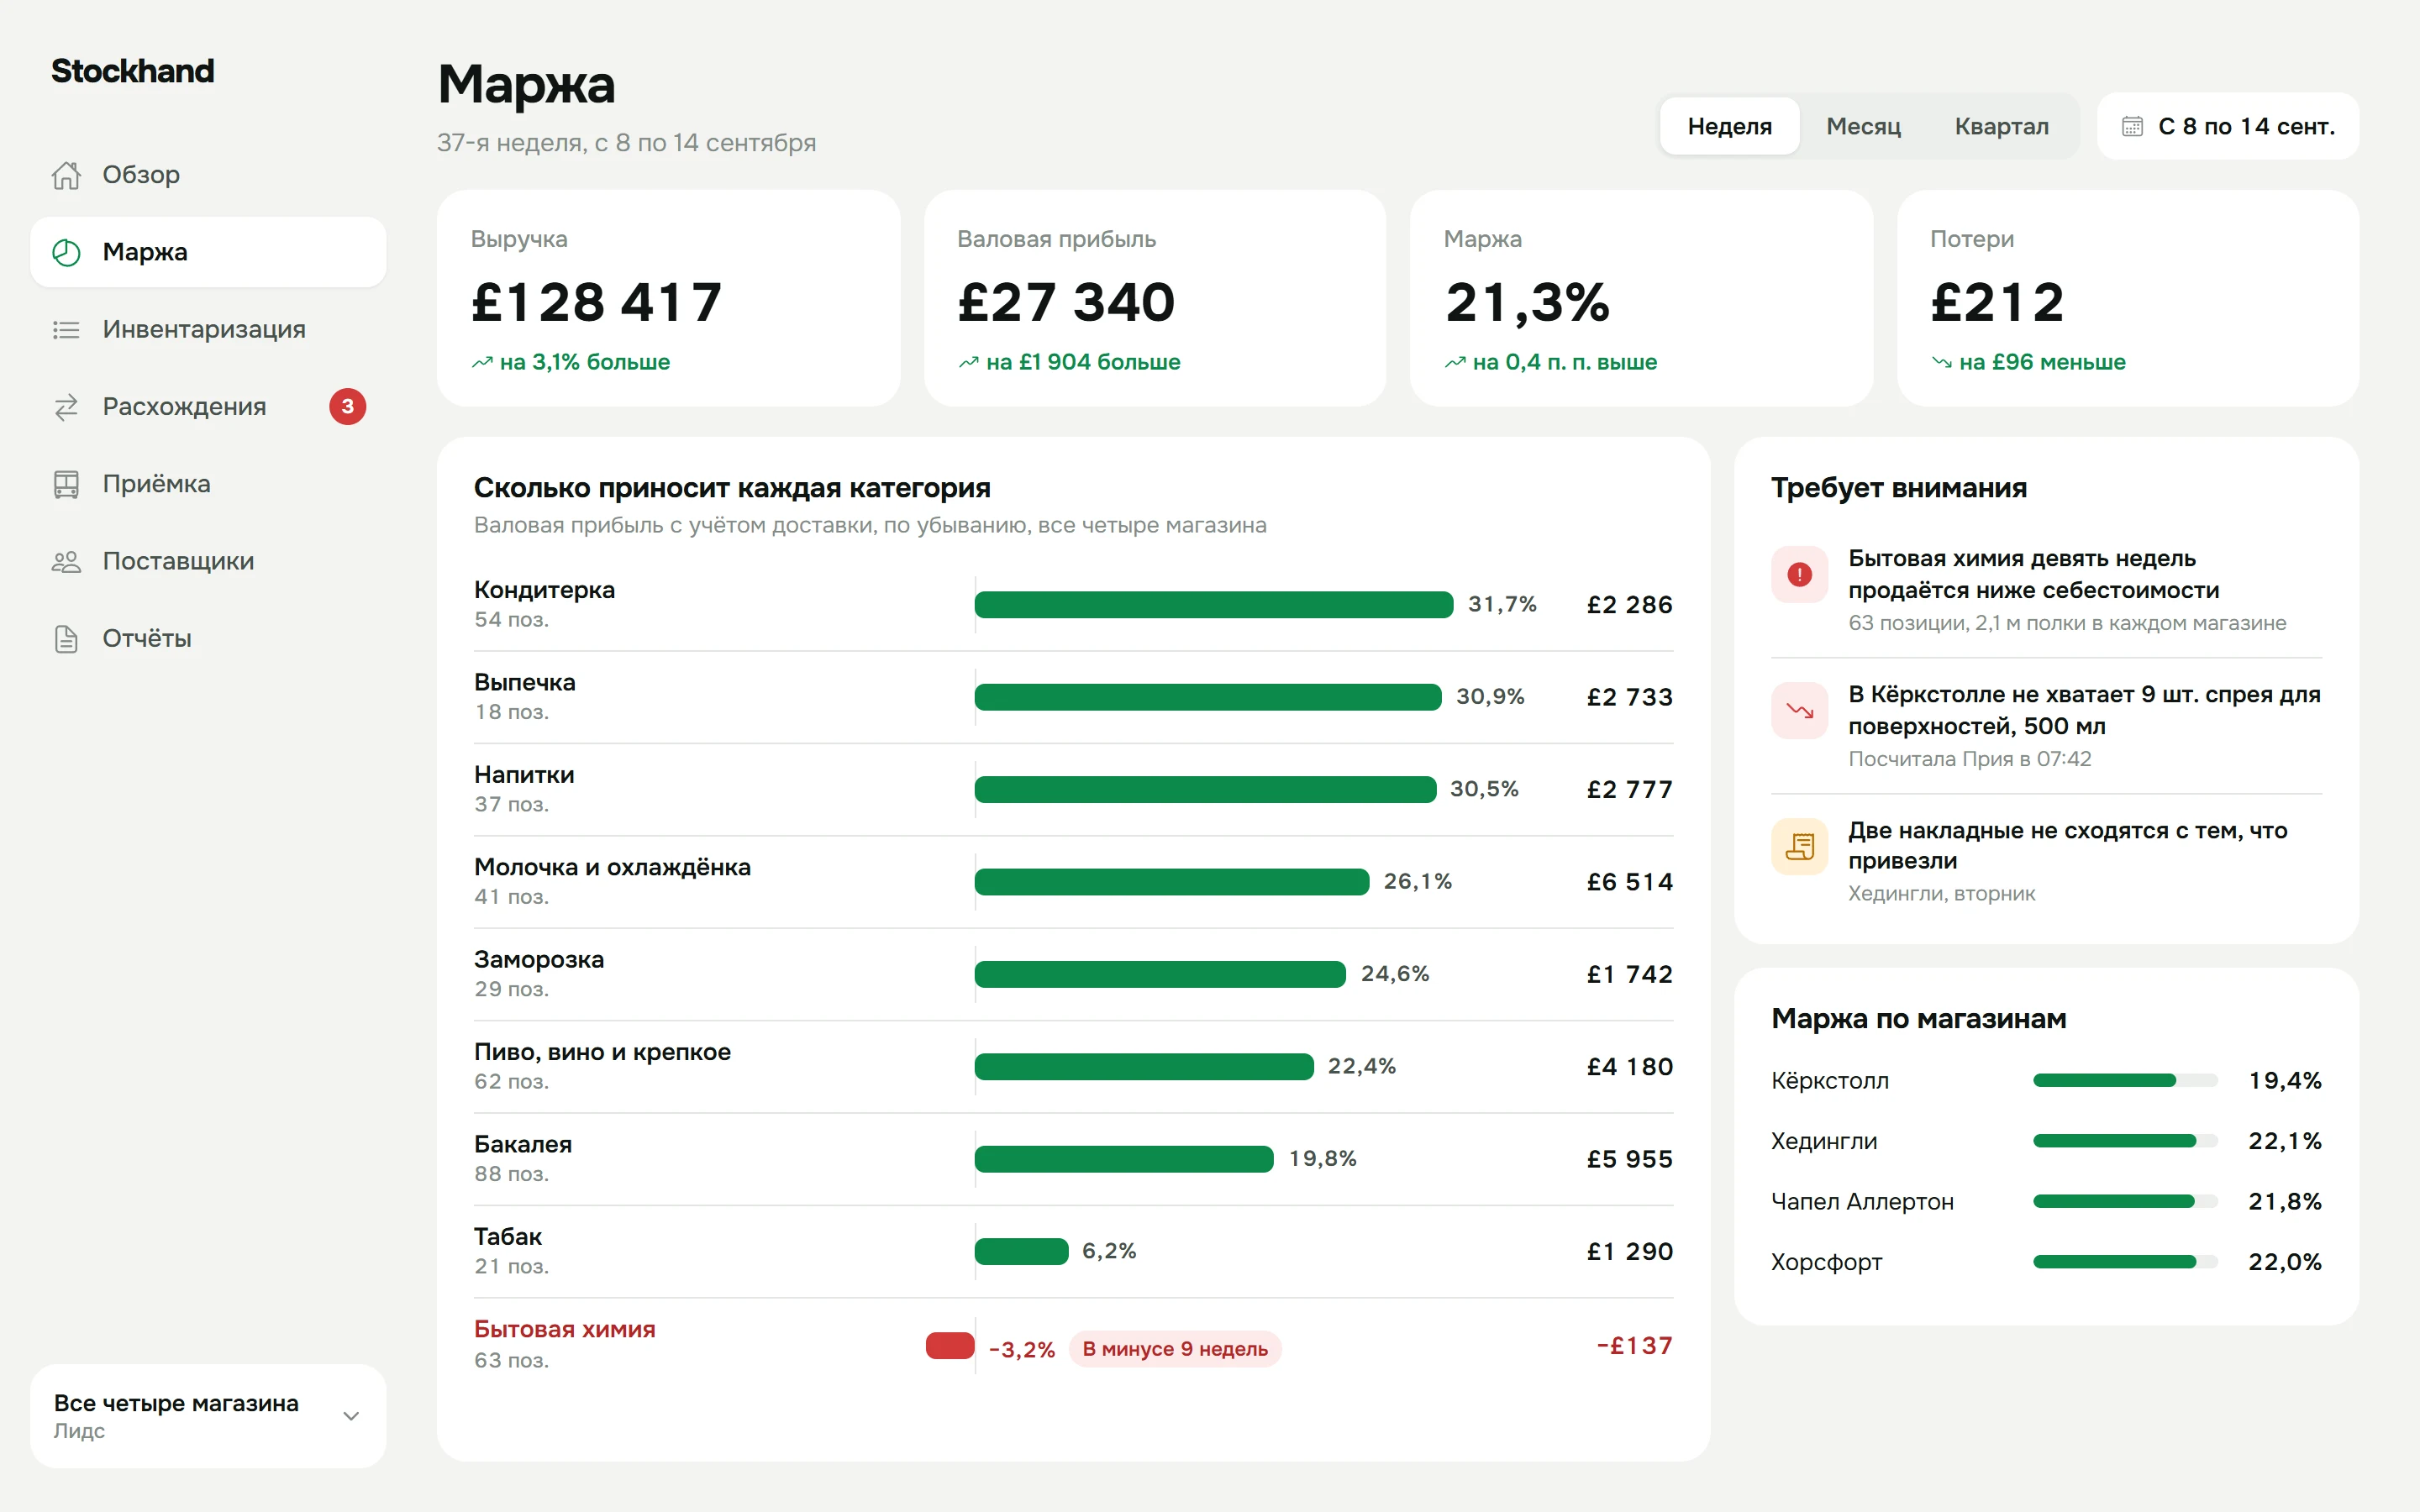Click the calendar icon in date picker
Screen dimensions: 2420x1512
tap(2132, 127)
